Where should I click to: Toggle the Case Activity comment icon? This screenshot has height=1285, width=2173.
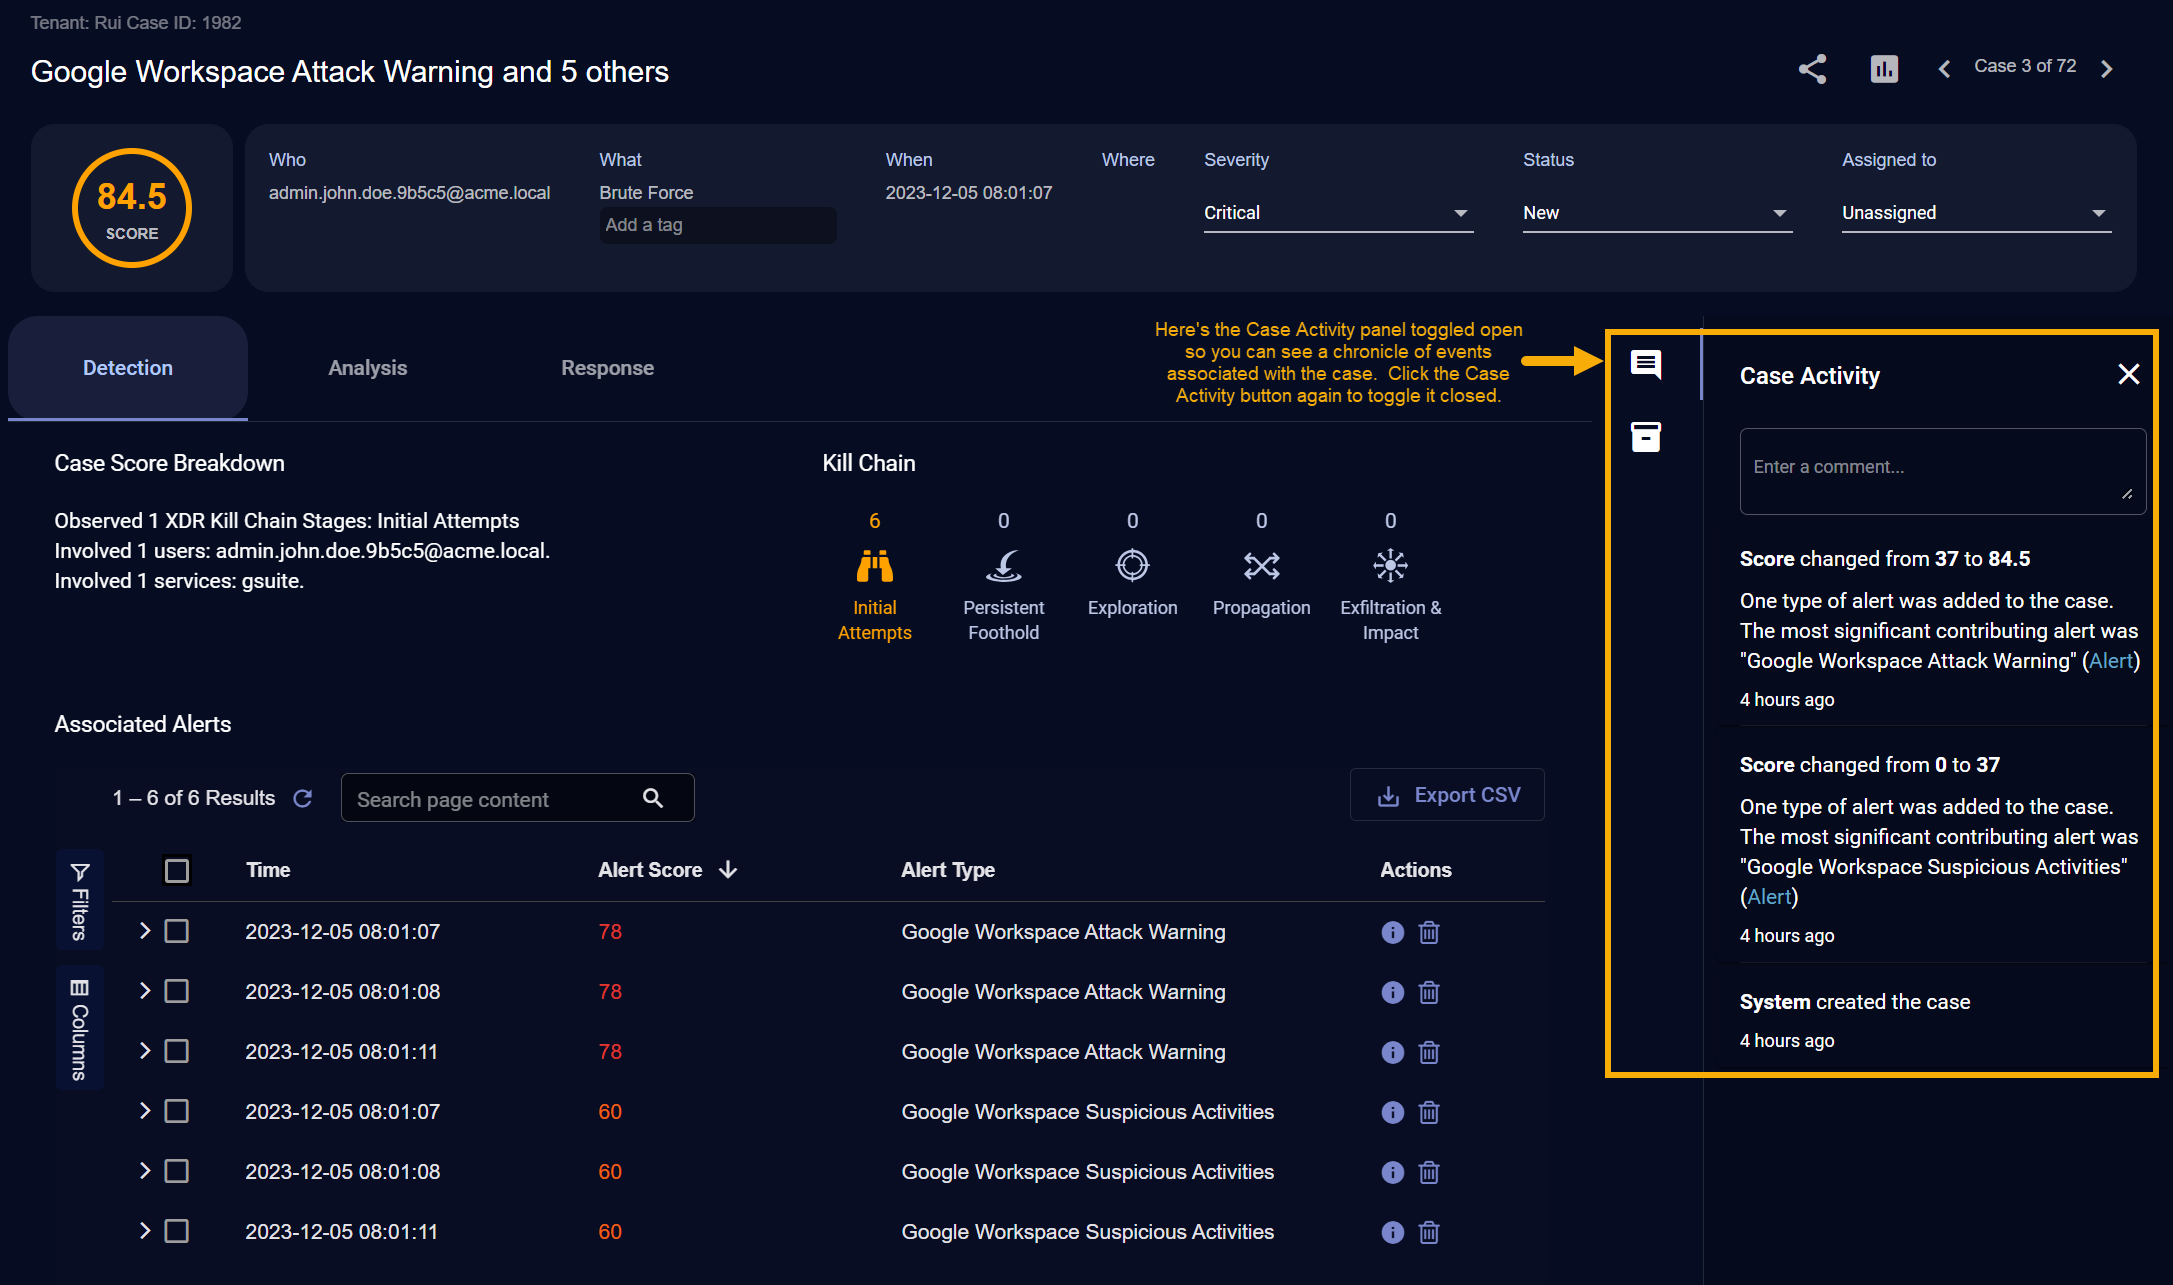1646,363
